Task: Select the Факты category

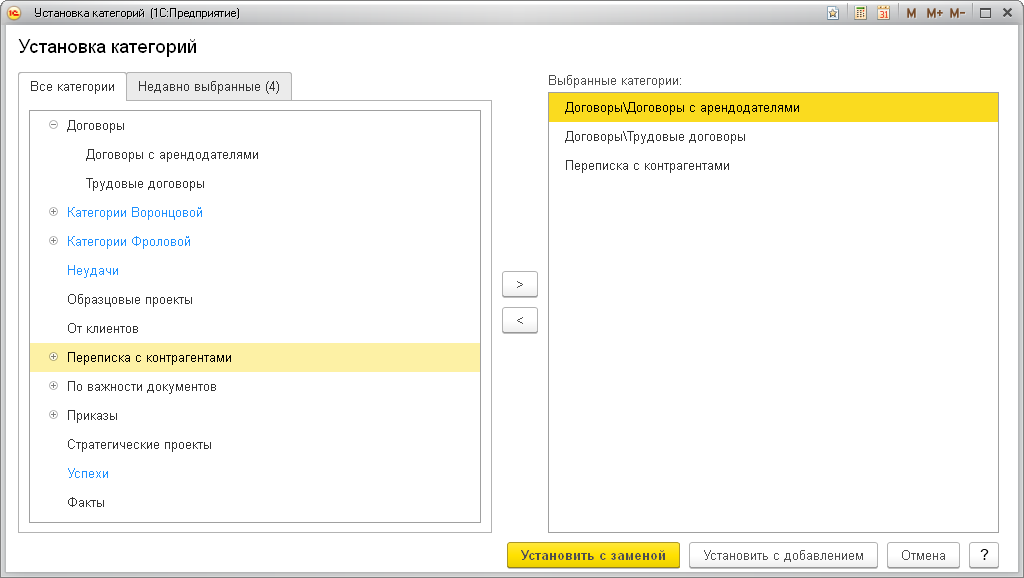Action: click(86, 502)
